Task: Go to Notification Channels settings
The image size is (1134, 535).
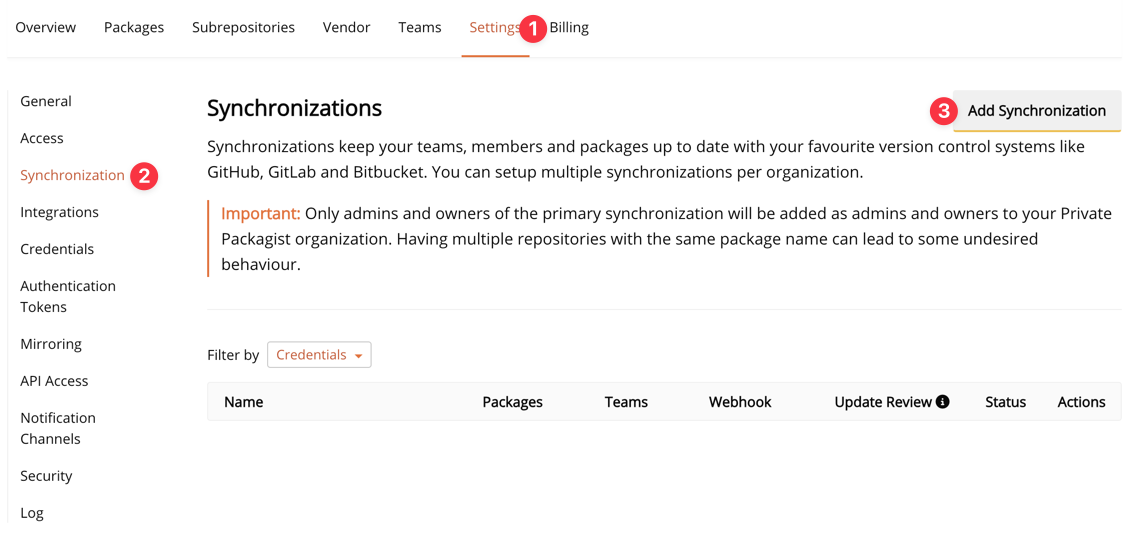Action: click(58, 428)
